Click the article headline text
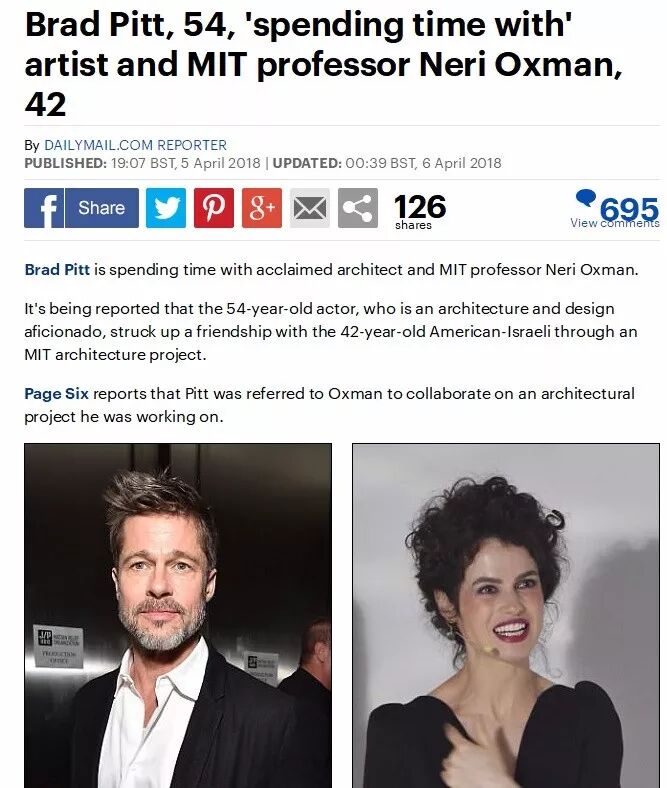The image size is (667, 788). click(x=324, y=65)
